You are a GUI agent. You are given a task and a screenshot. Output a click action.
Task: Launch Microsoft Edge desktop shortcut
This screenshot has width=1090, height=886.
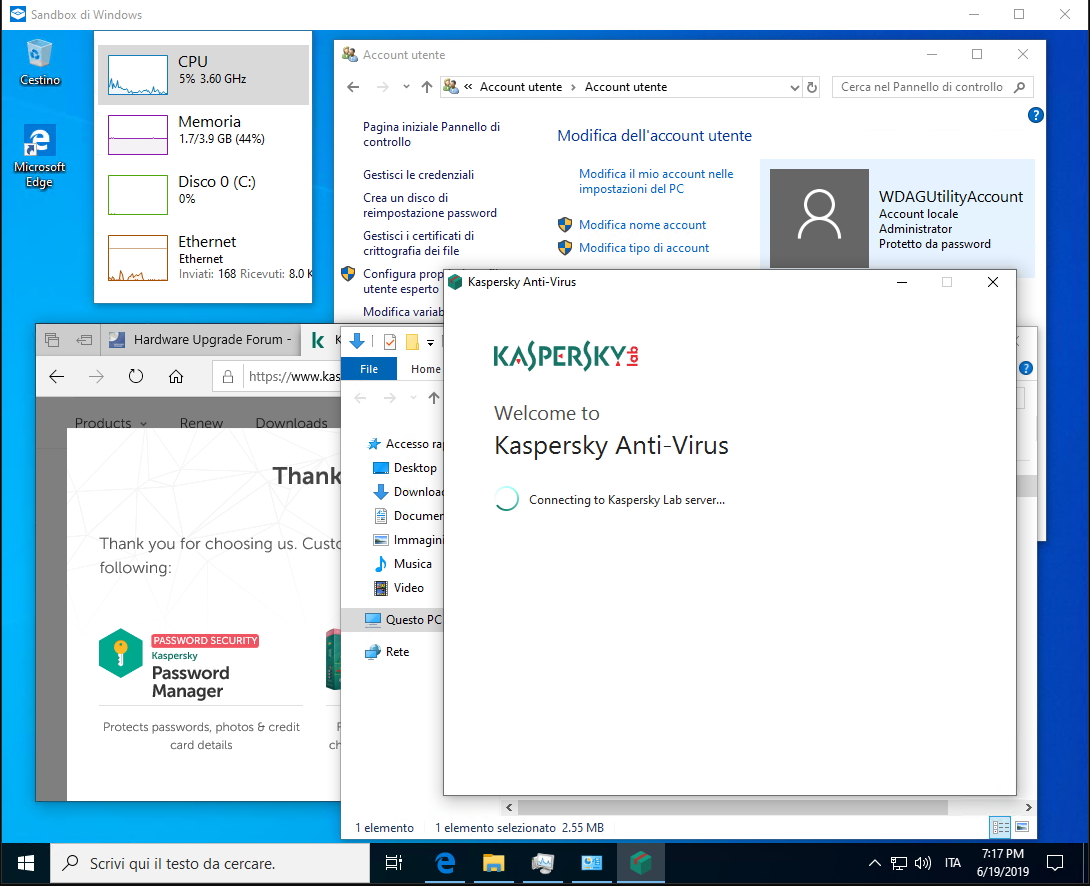click(x=40, y=156)
